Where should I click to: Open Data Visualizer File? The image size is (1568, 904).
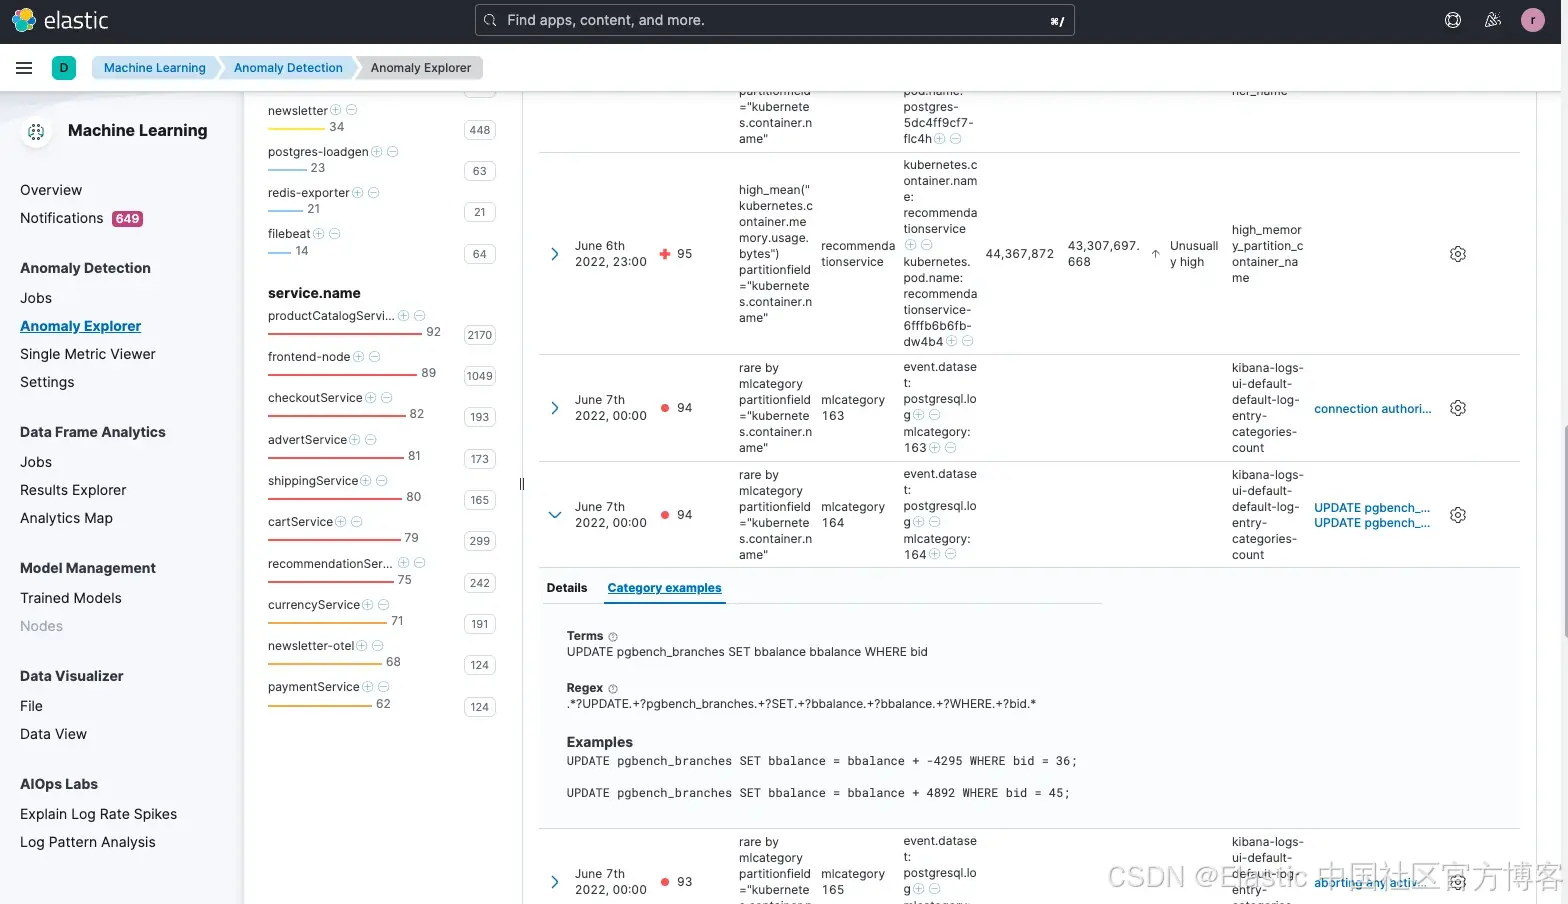pos(31,706)
